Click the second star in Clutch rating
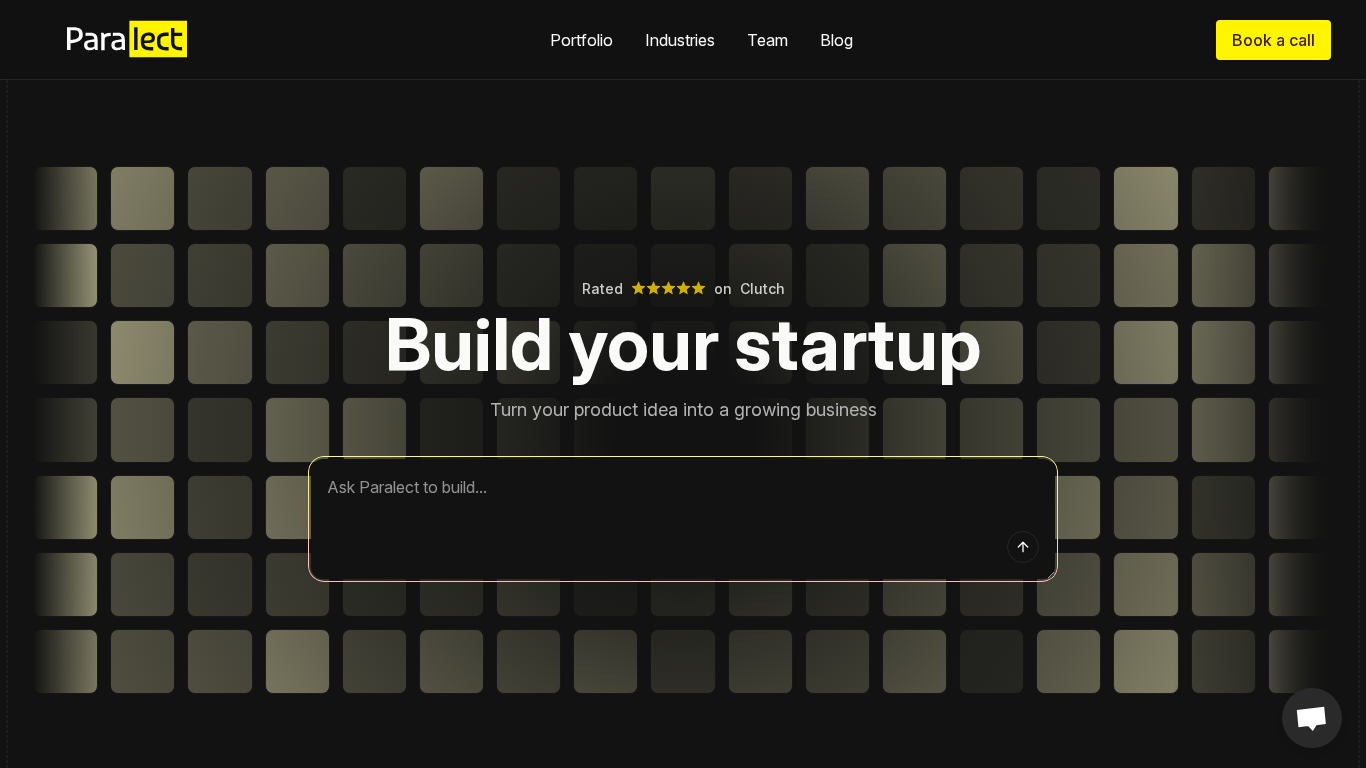Screen dimensions: 1366x768 pos(654,288)
